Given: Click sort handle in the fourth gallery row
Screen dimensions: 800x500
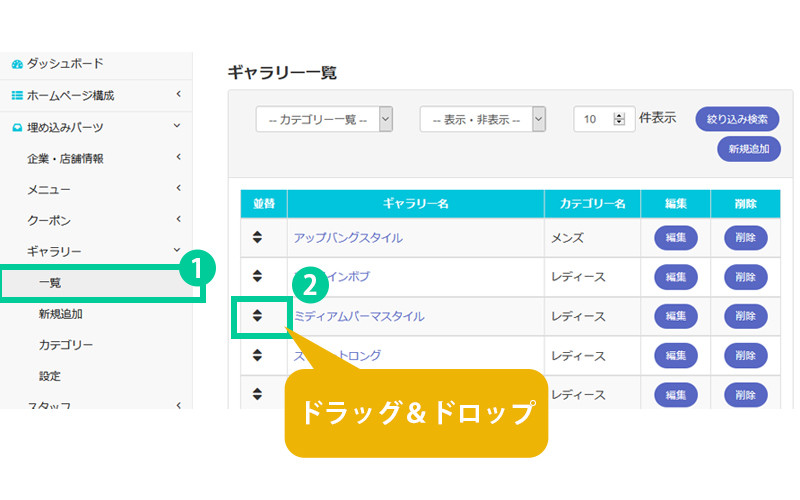Looking at the screenshot, I should pyautogui.click(x=257, y=355).
